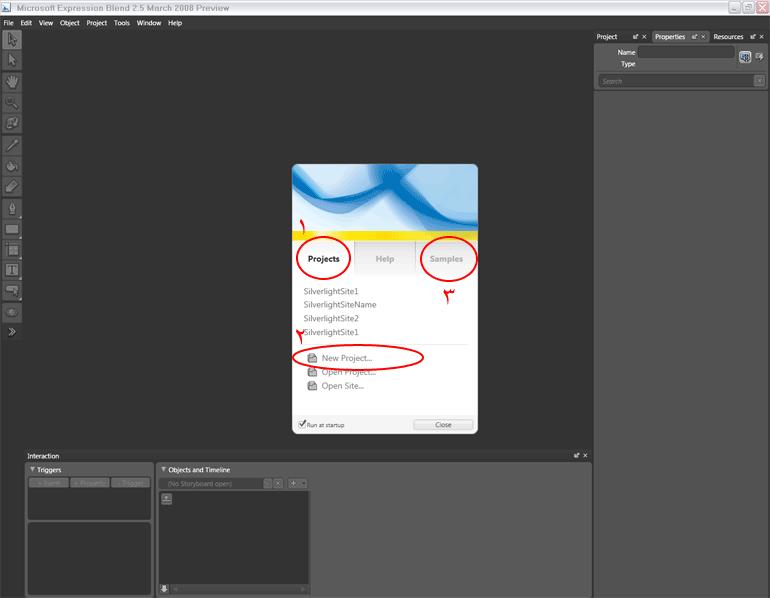Select the Rectangle shape tool

[x=12, y=229]
